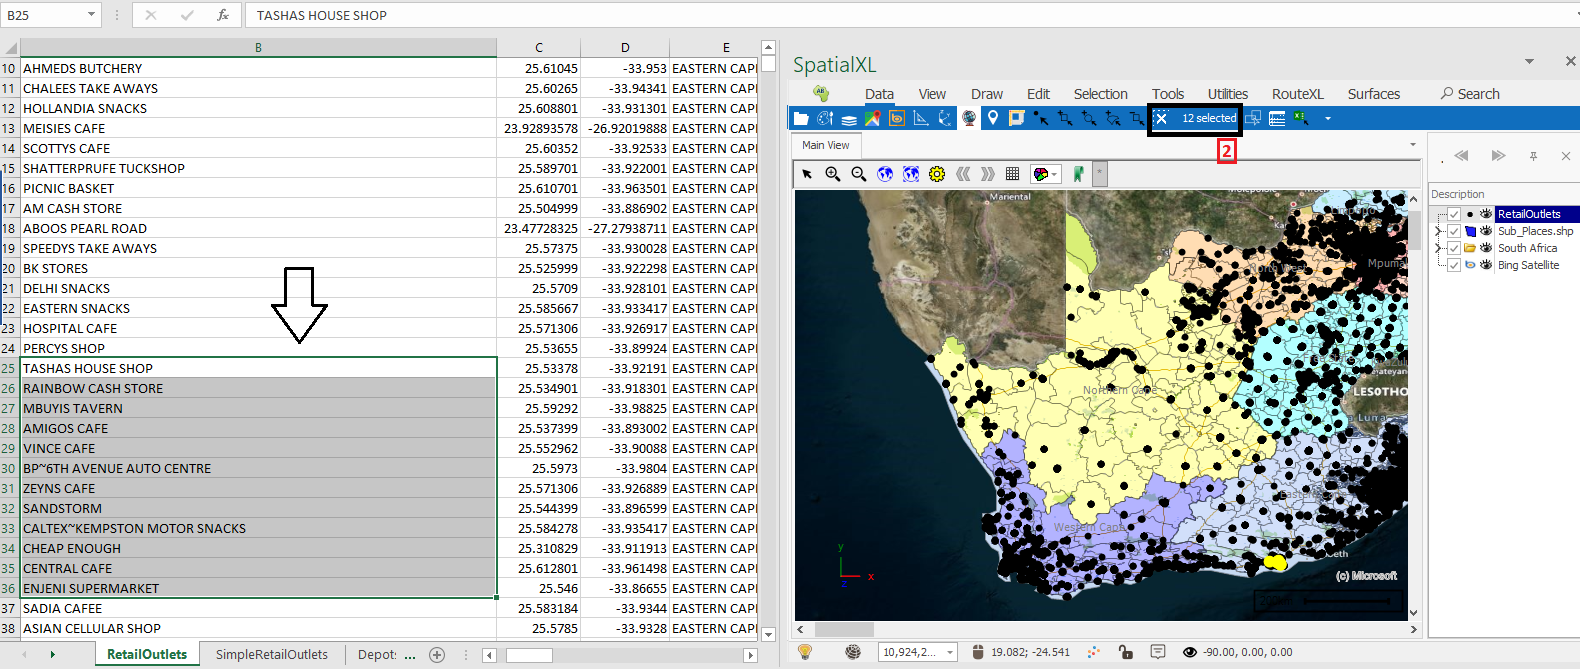This screenshot has height=669, width=1580.
Task: Toggle the Bing Satellite layer checkbox
Action: coord(1454,265)
